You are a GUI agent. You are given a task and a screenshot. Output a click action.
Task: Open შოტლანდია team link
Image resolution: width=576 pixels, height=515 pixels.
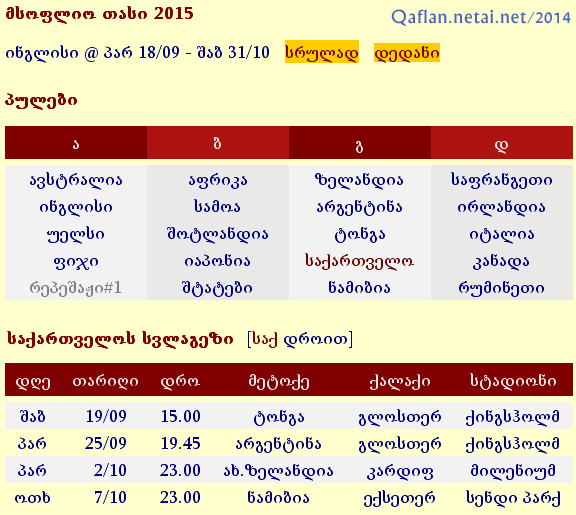point(217,234)
